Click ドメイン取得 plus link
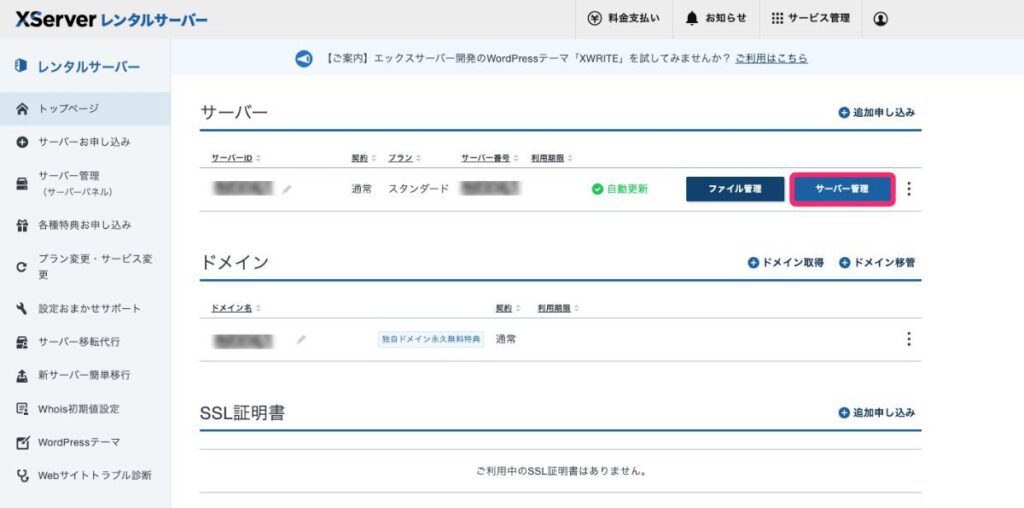1024x508 pixels. [786, 263]
